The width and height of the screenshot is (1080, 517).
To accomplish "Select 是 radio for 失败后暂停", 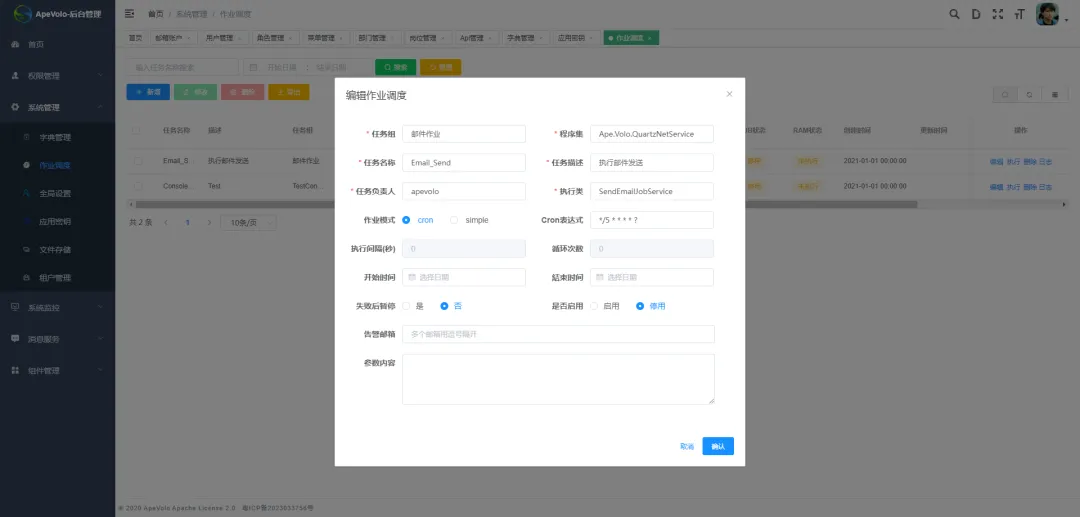I will 406,306.
